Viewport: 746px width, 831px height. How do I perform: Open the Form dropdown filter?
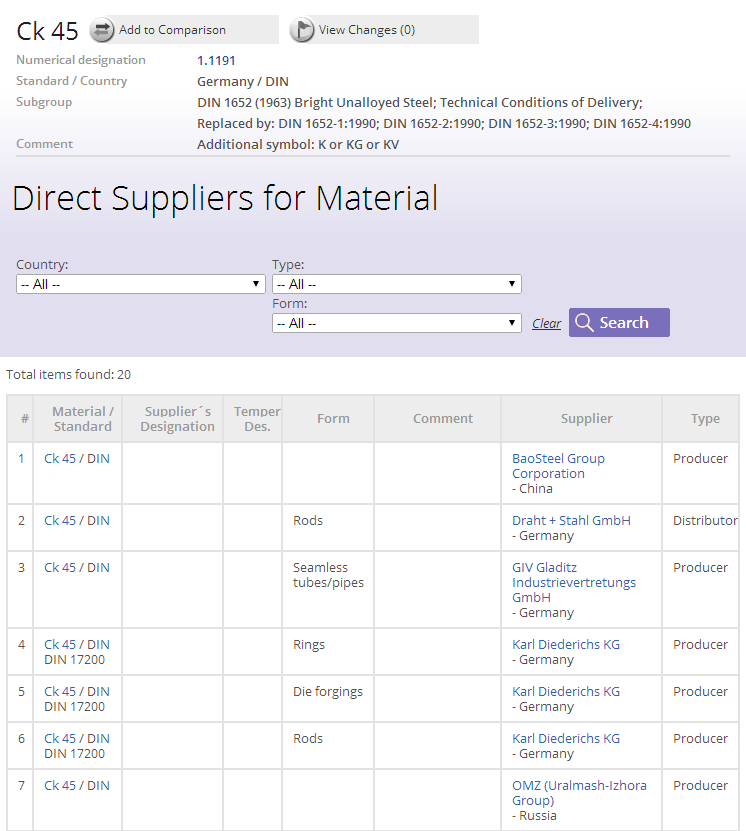(397, 323)
